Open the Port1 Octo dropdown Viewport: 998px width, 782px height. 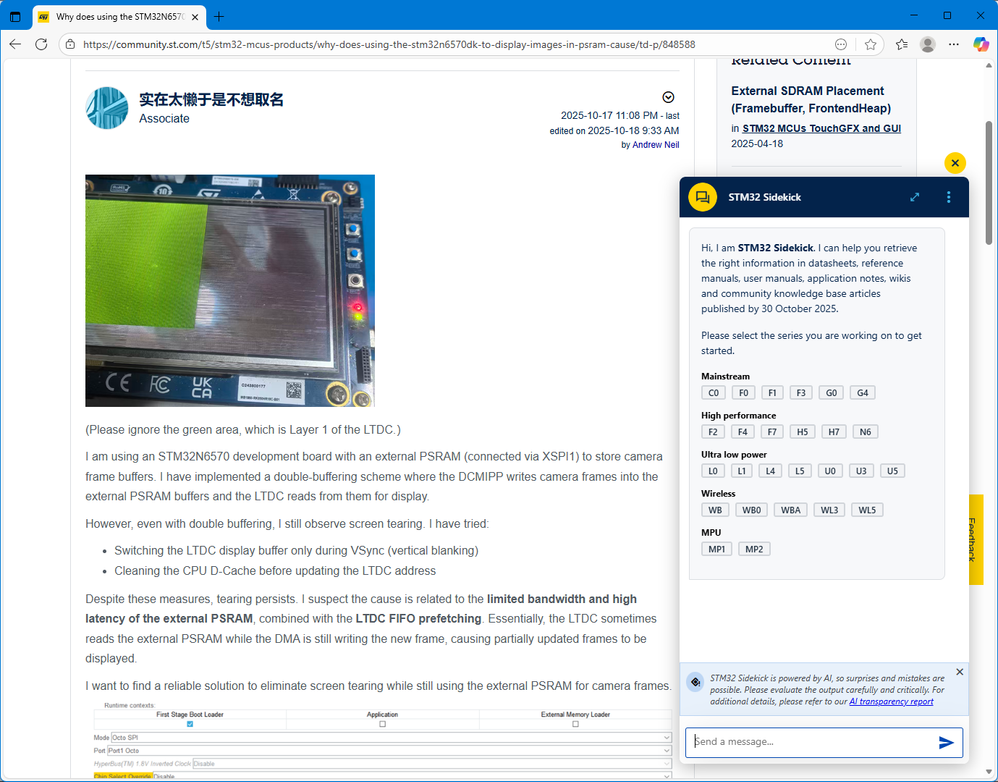click(x=389, y=751)
